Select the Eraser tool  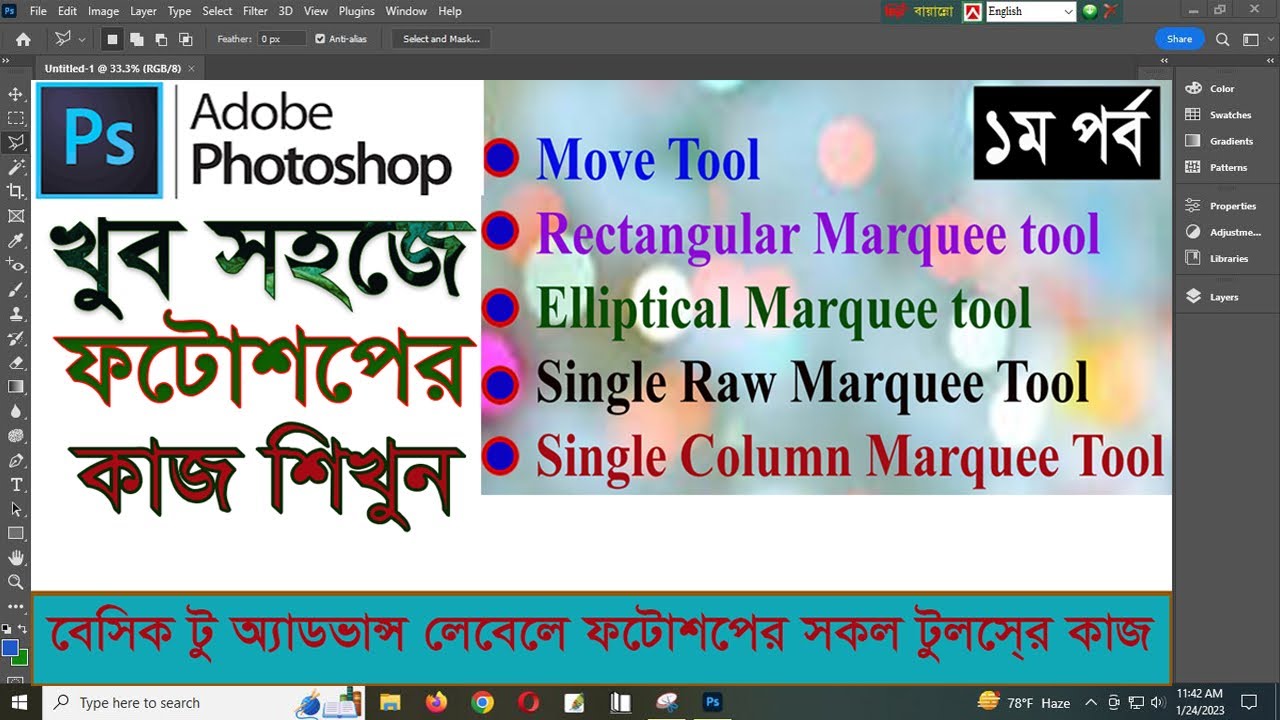(16, 362)
